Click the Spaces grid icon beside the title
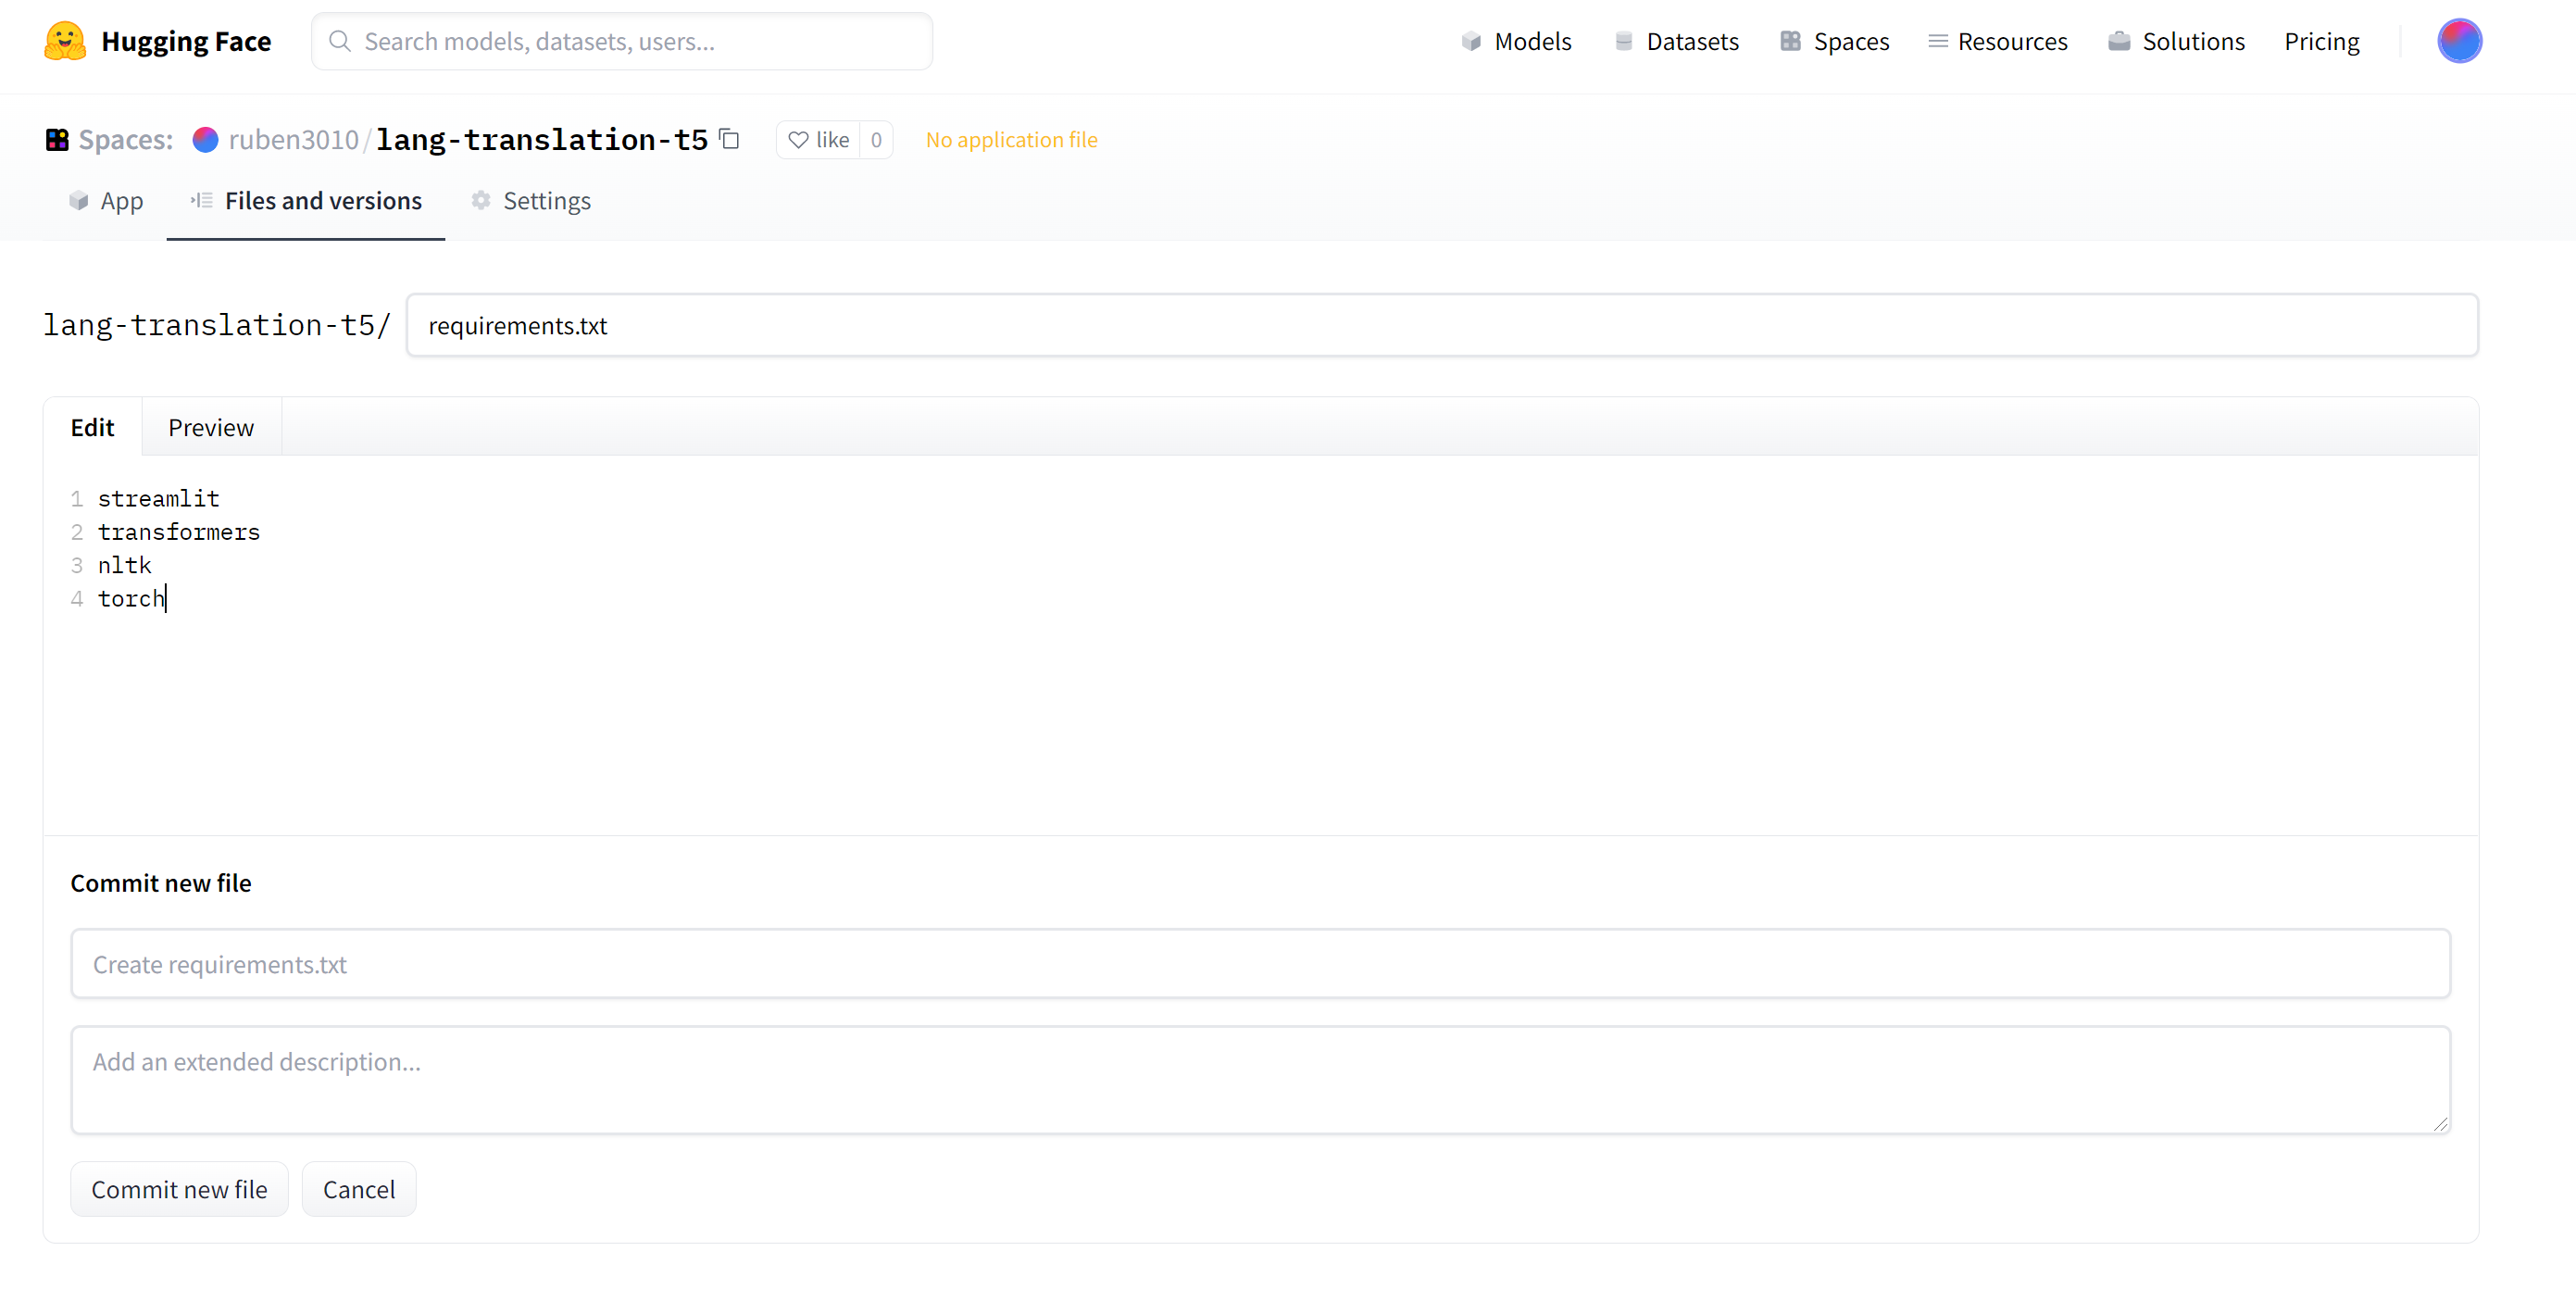 tap(57, 140)
